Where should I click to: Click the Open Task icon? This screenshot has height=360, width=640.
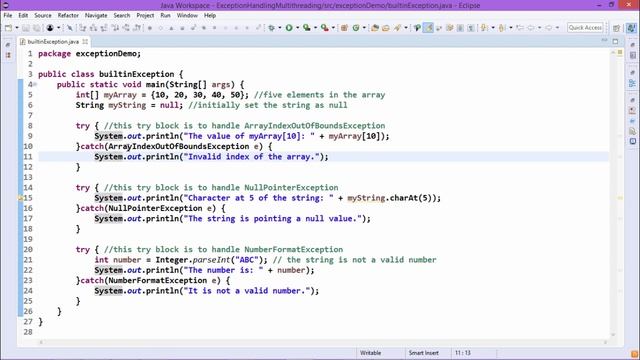click(386, 28)
